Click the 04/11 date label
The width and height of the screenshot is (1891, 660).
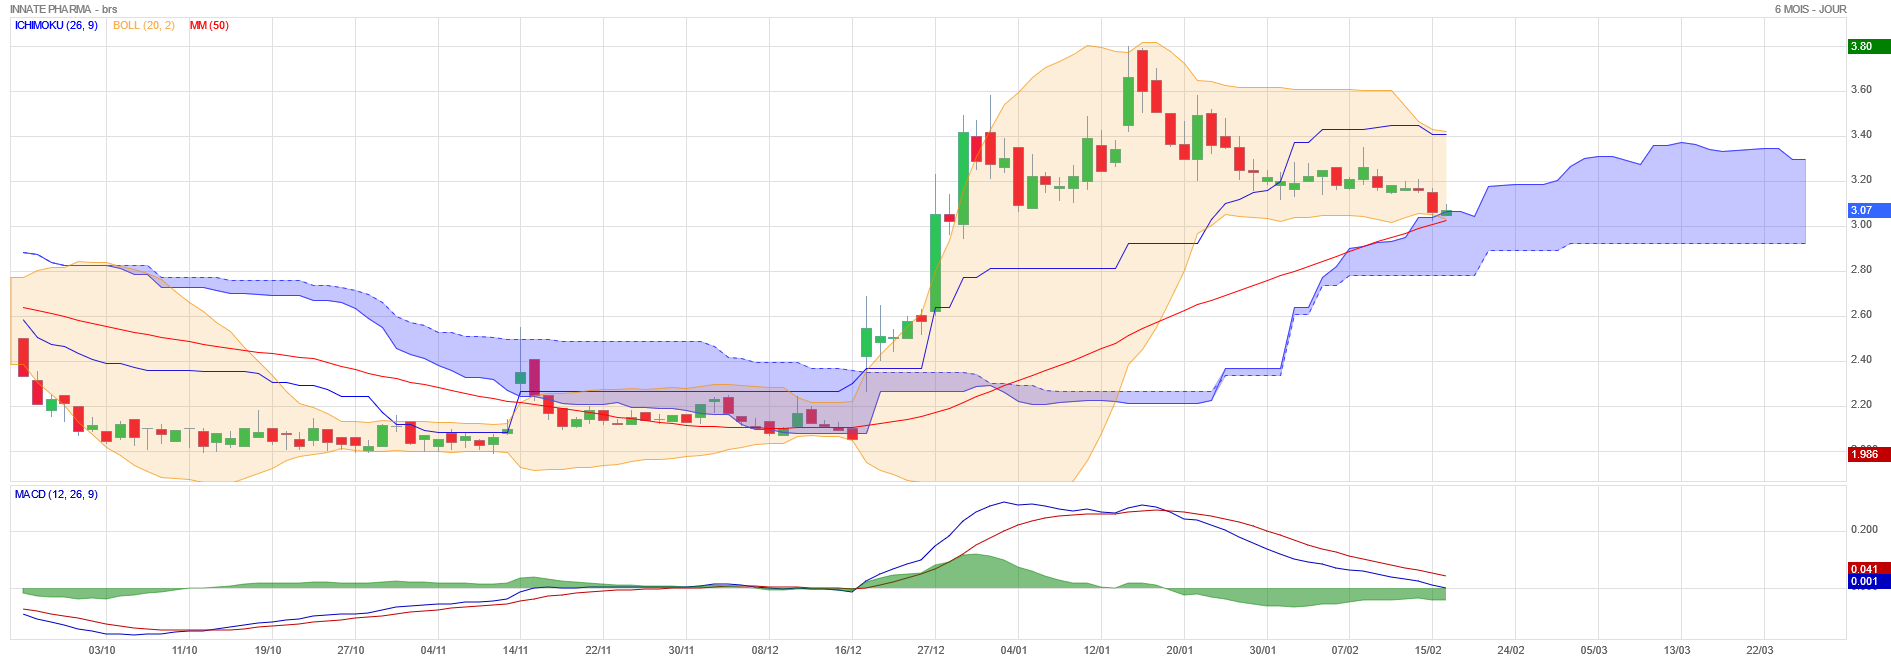[433, 650]
